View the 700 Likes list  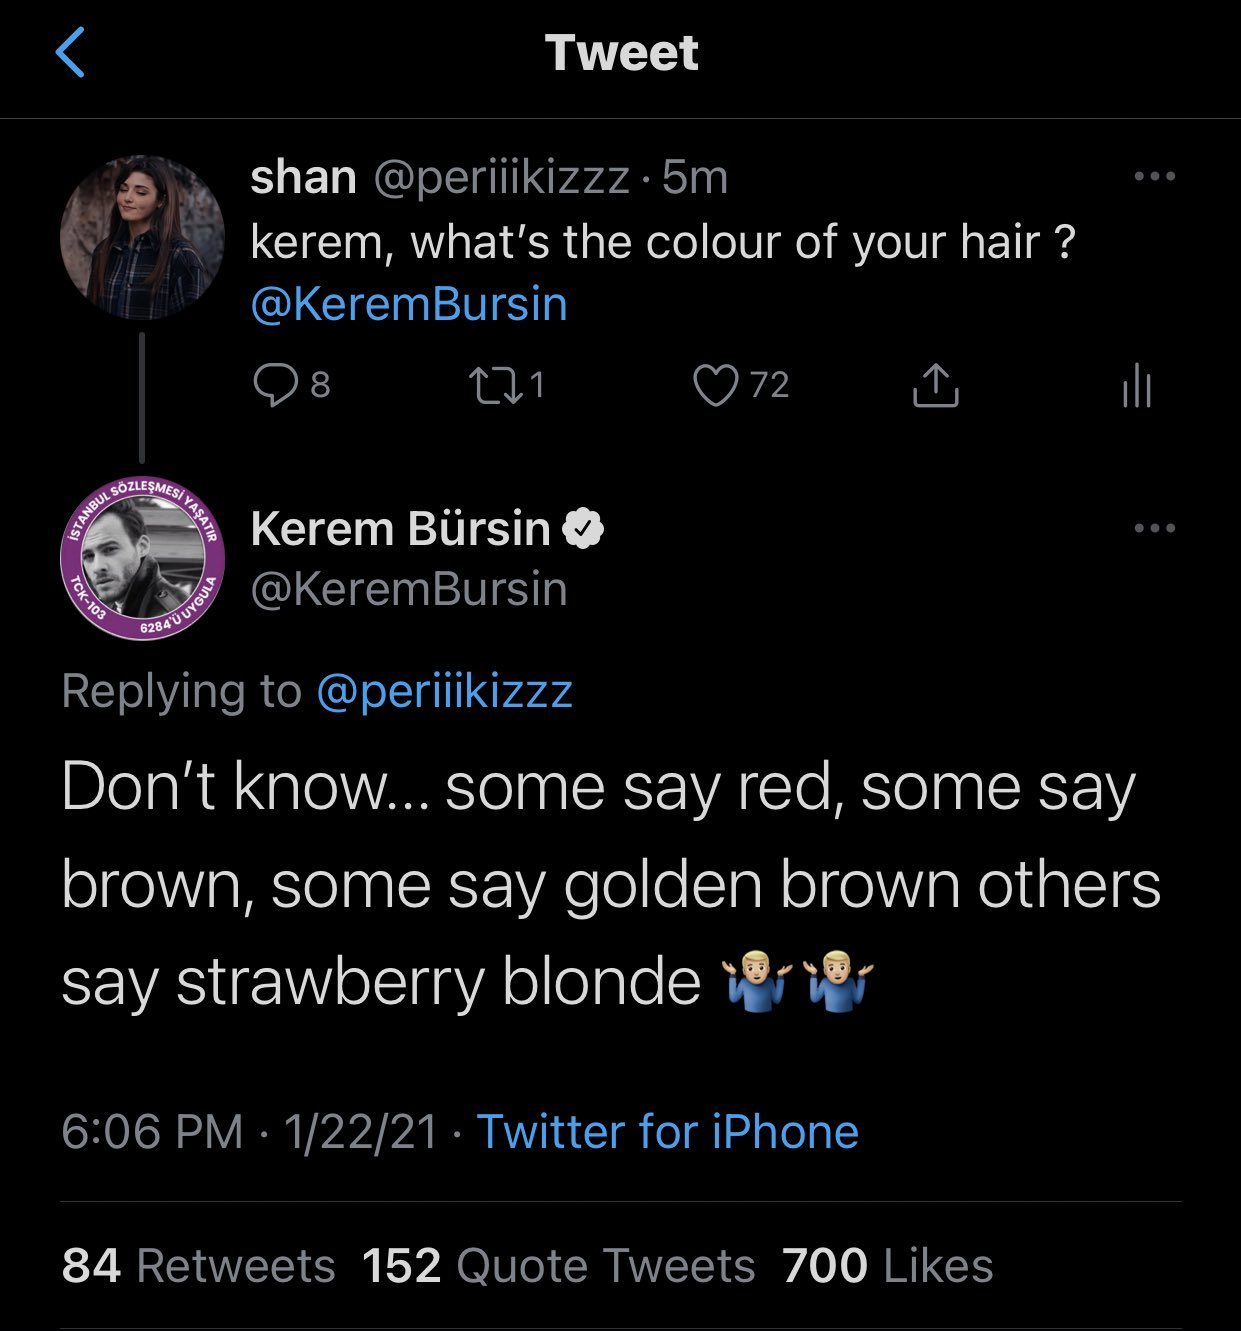pos(887,1266)
